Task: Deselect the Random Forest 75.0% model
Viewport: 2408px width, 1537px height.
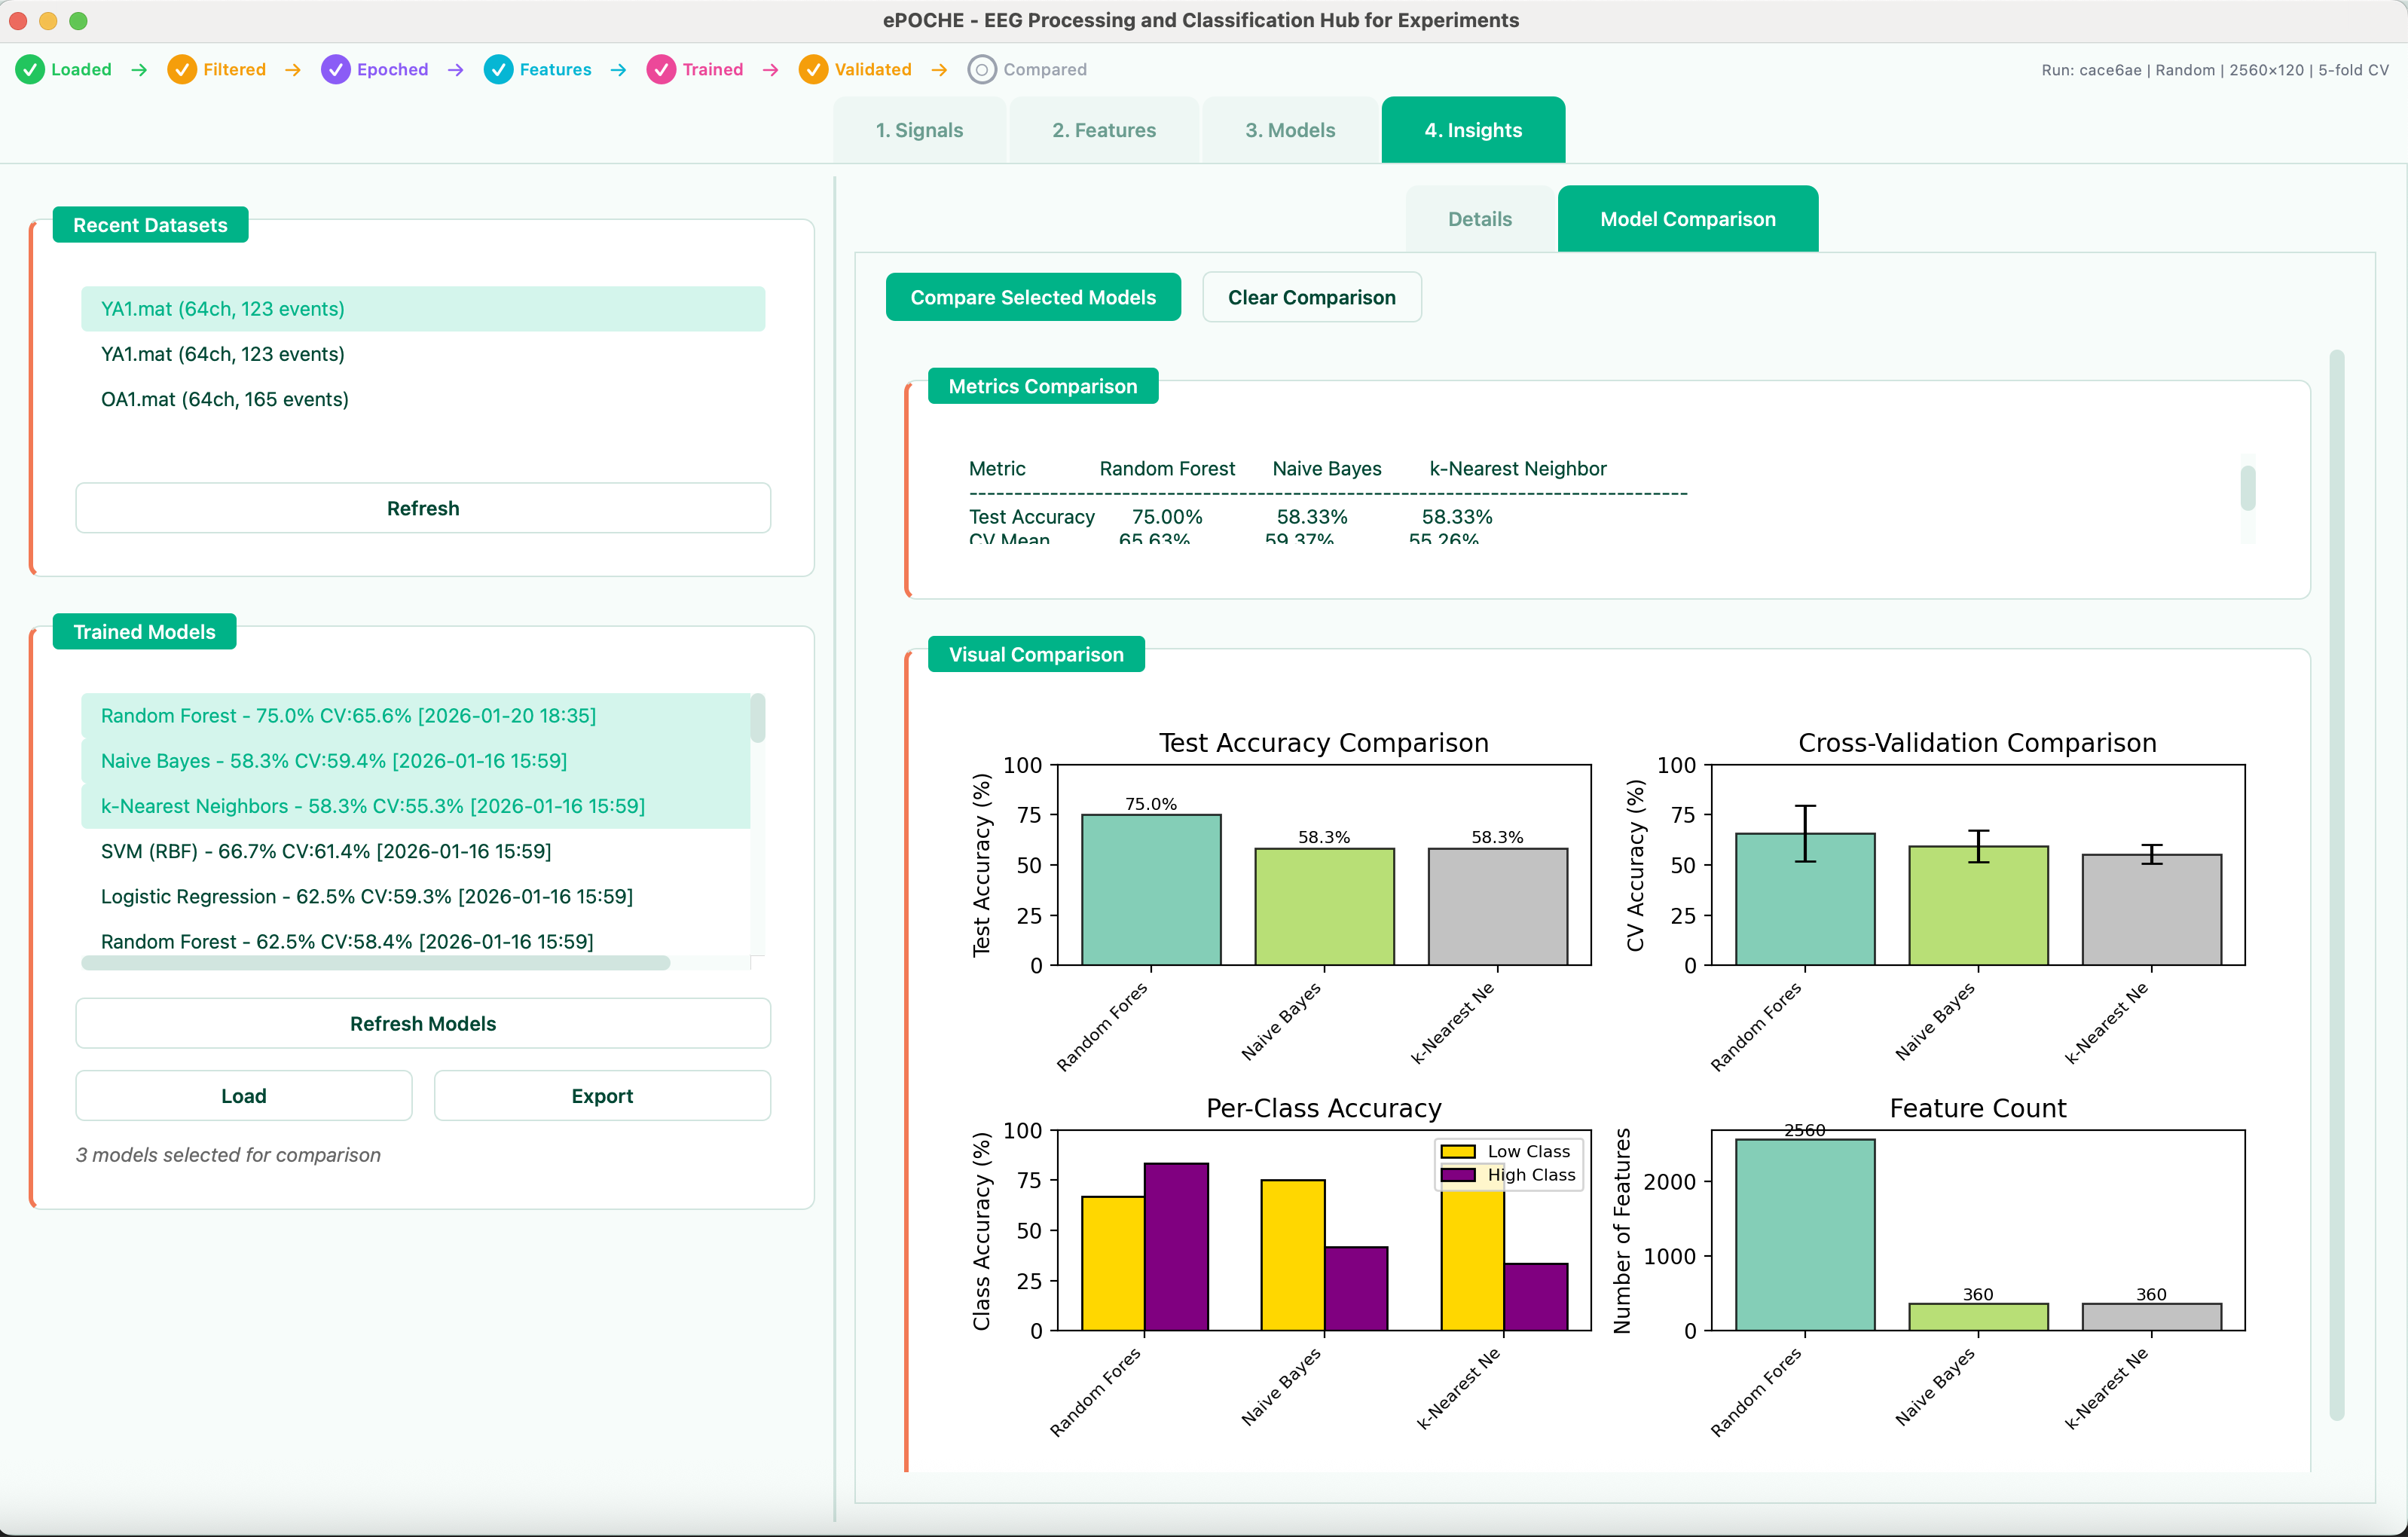Action: point(348,715)
